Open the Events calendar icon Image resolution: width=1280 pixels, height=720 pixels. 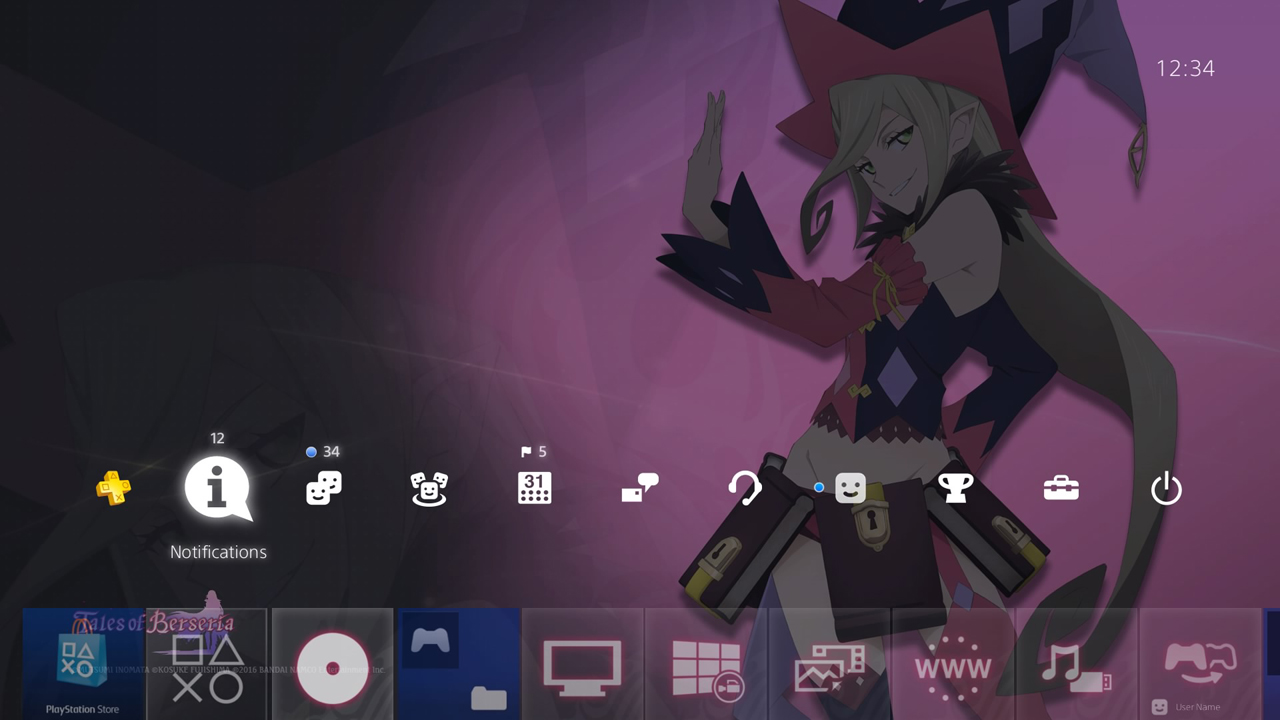(535, 488)
